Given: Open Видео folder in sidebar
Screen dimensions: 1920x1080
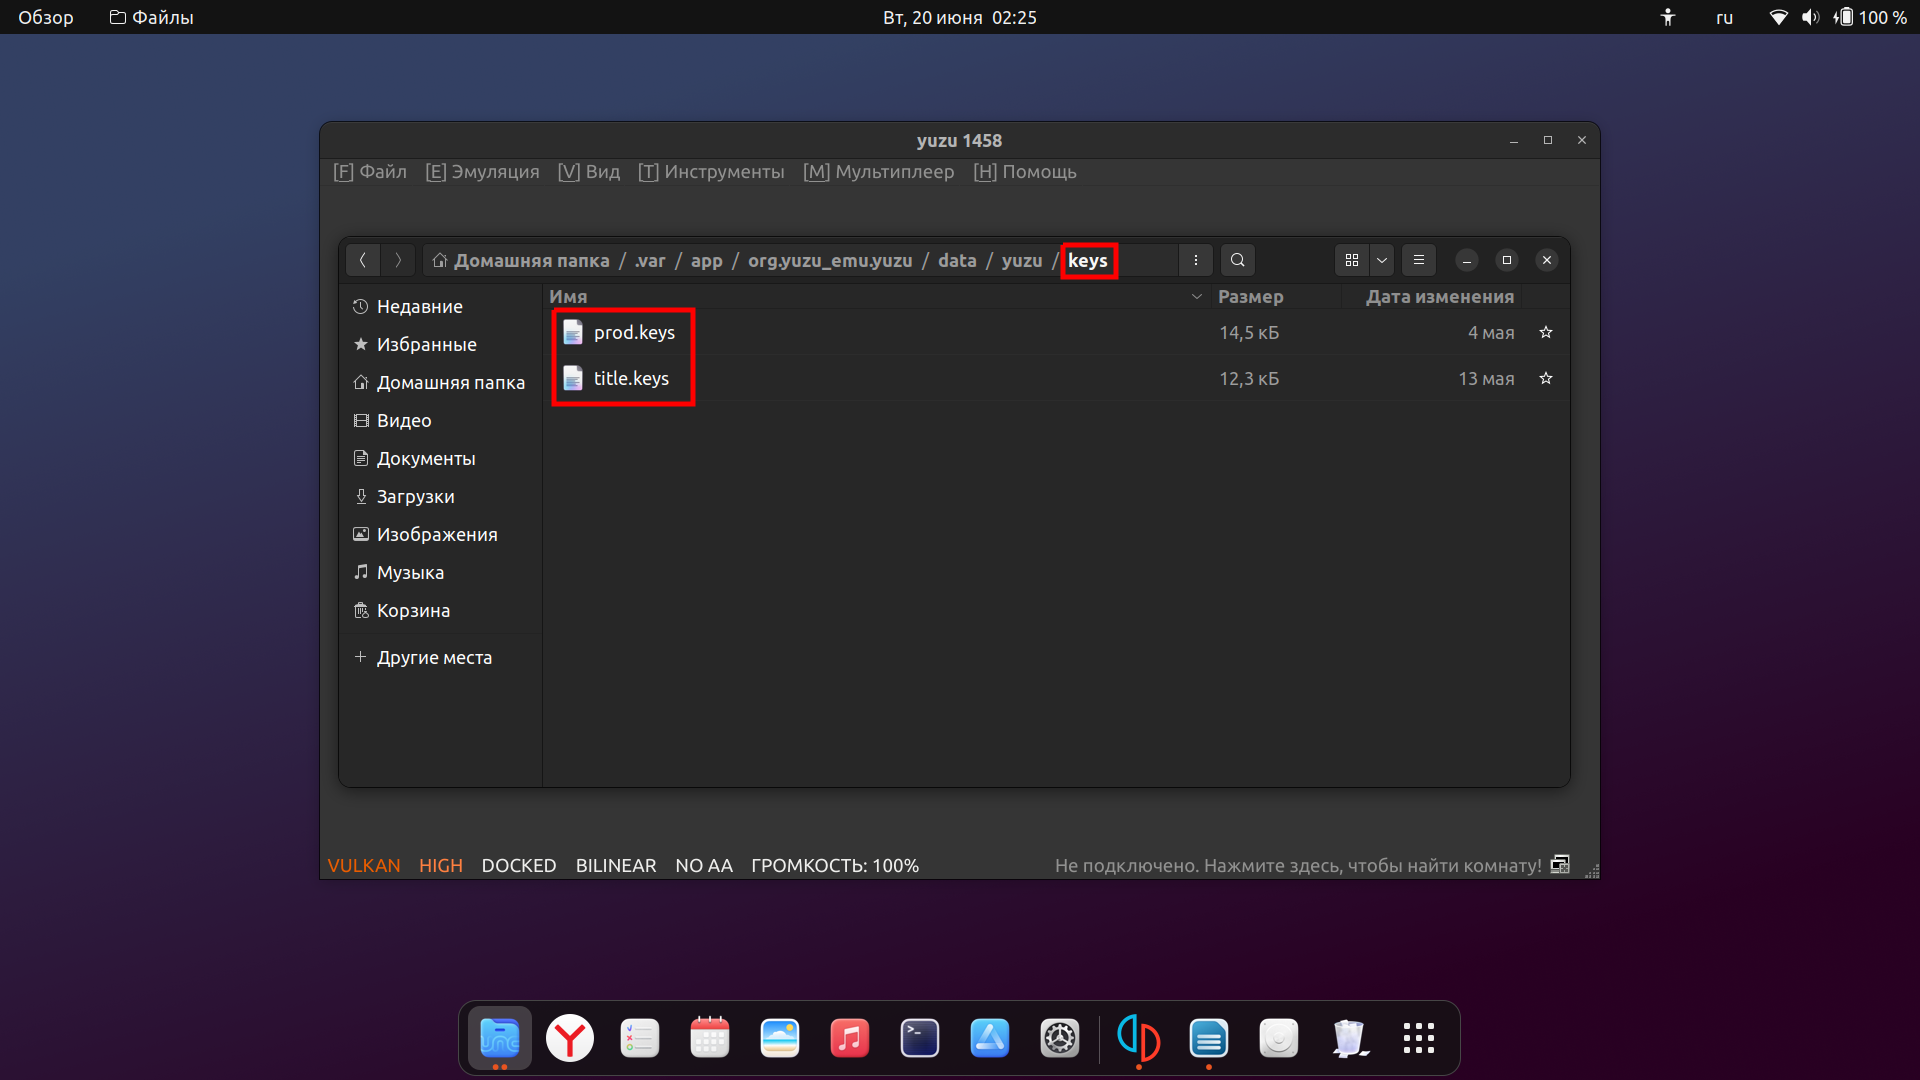Looking at the screenshot, I should coord(441,420).
